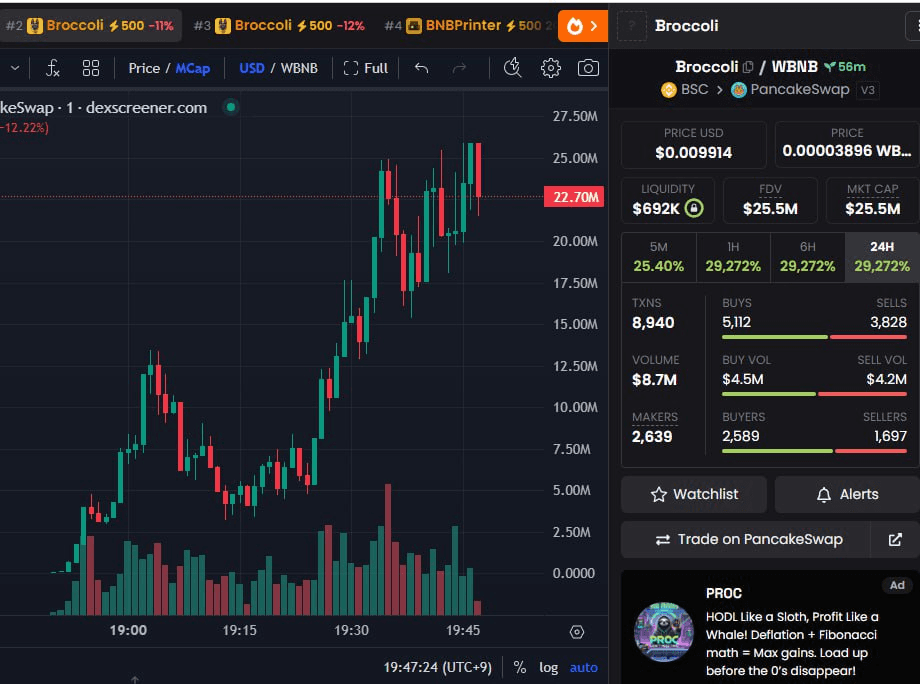Click the liquidity lock icon
The width and height of the screenshot is (920, 684).
click(694, 208)
